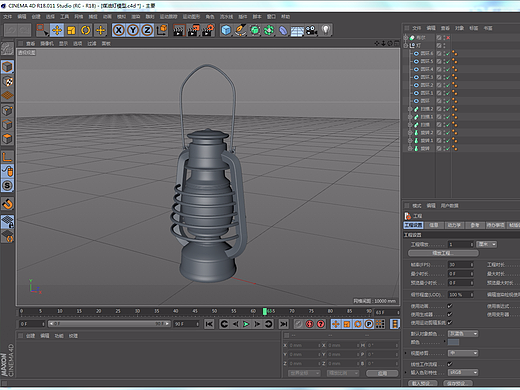Click the purple Bend deformer icon
The image size is (520, 390).
[x=283, y=30]
